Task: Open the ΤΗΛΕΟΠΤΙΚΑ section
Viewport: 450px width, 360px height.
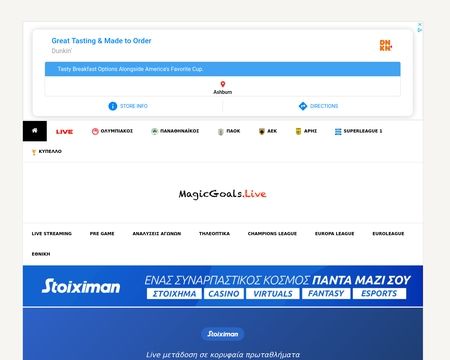Action: [214, 234]
